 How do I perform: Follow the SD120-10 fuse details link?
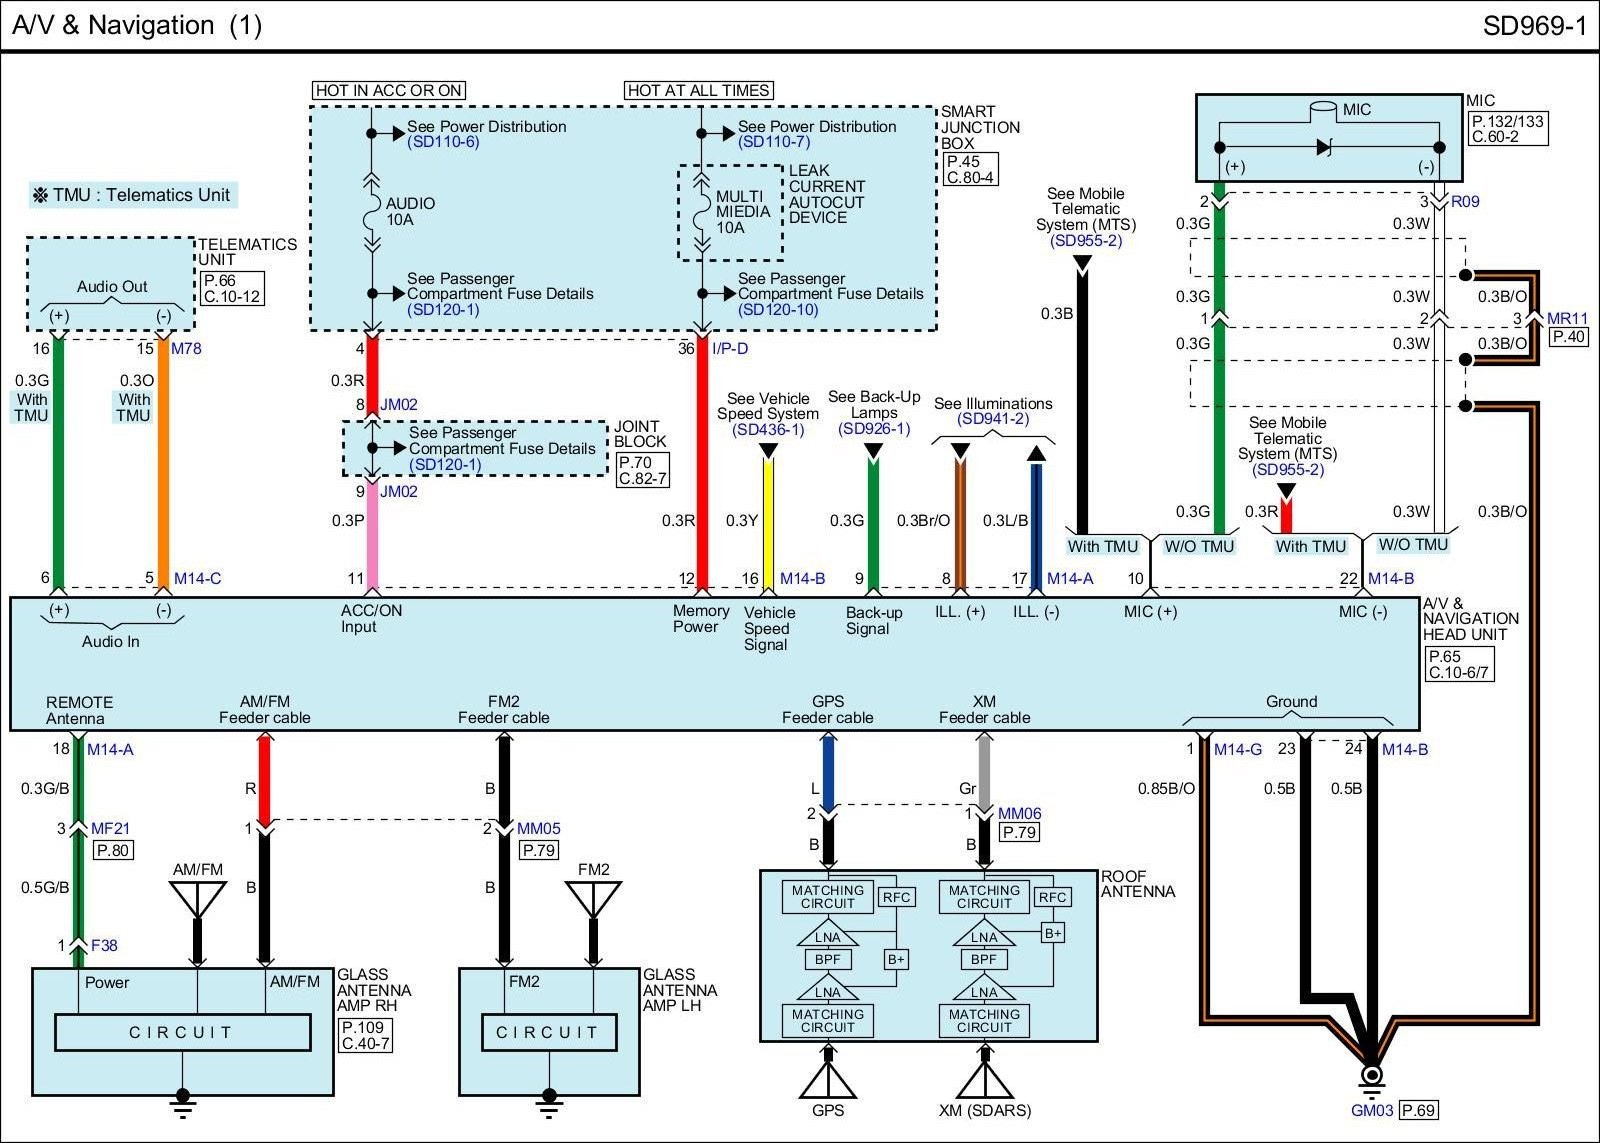click(x=778, y=310)
